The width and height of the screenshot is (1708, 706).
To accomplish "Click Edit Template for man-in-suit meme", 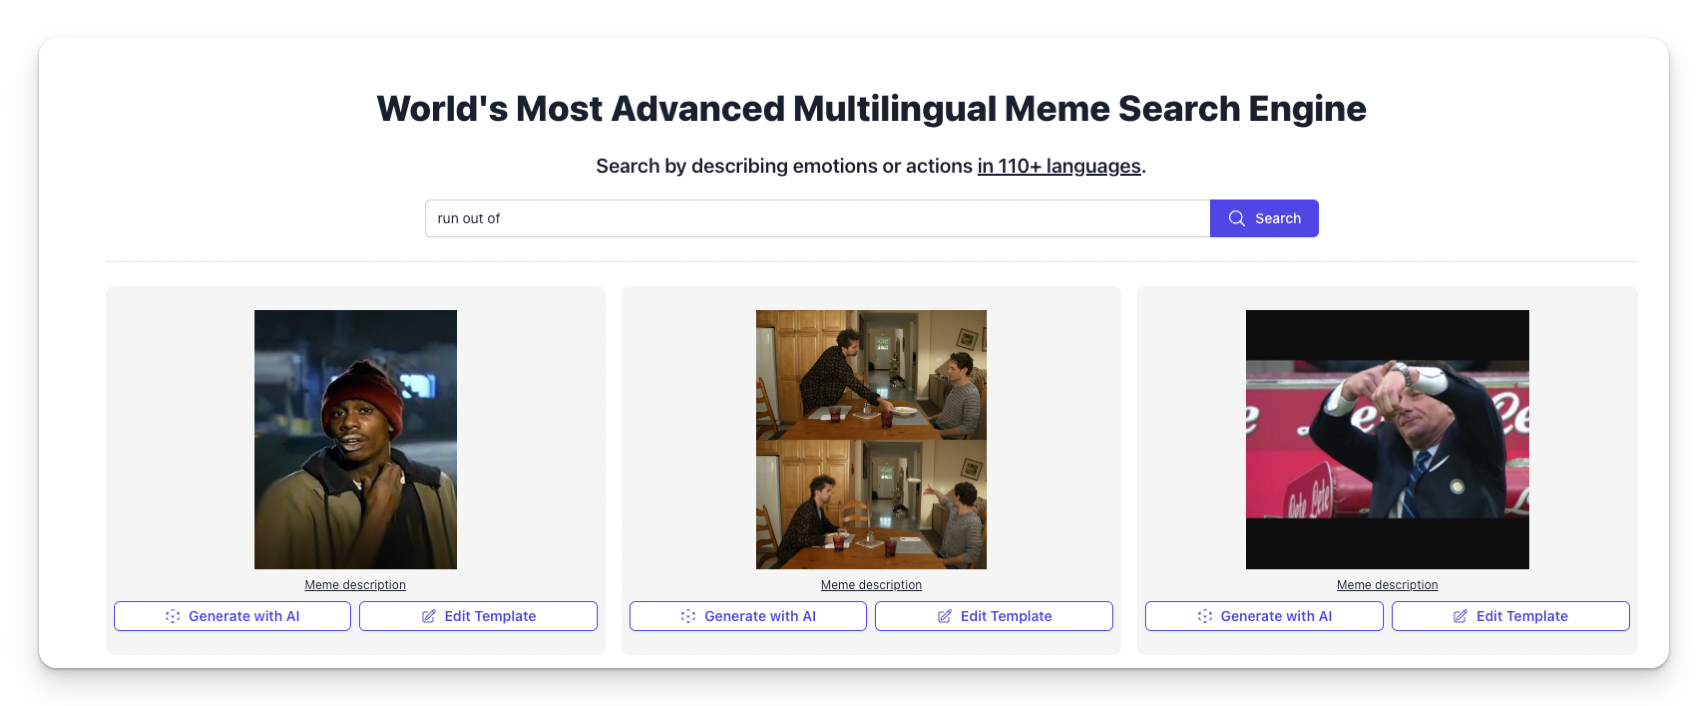I will [1510, 616].
